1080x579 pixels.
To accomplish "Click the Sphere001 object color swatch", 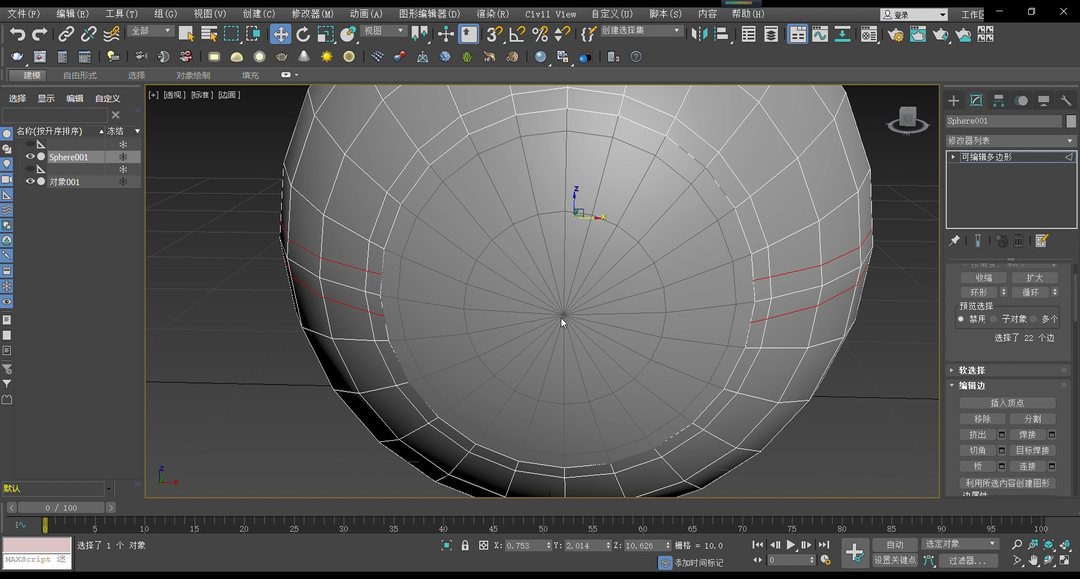I will point(1071,121).
